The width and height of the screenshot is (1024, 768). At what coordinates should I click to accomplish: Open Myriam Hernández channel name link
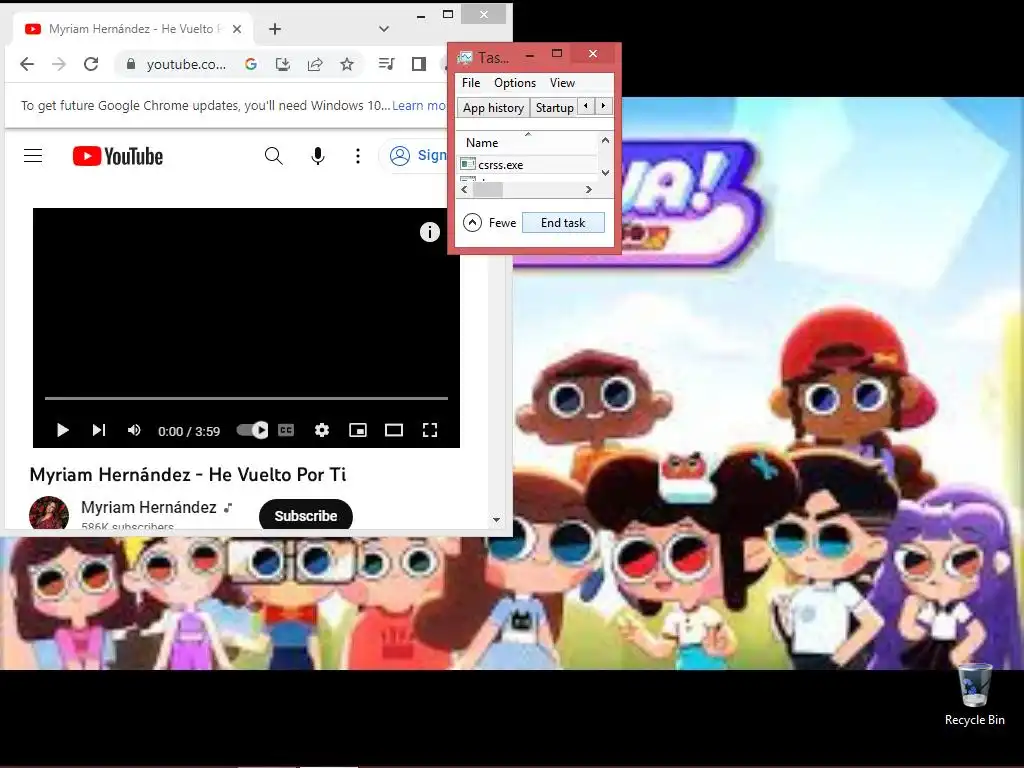(x=149, y=507)
